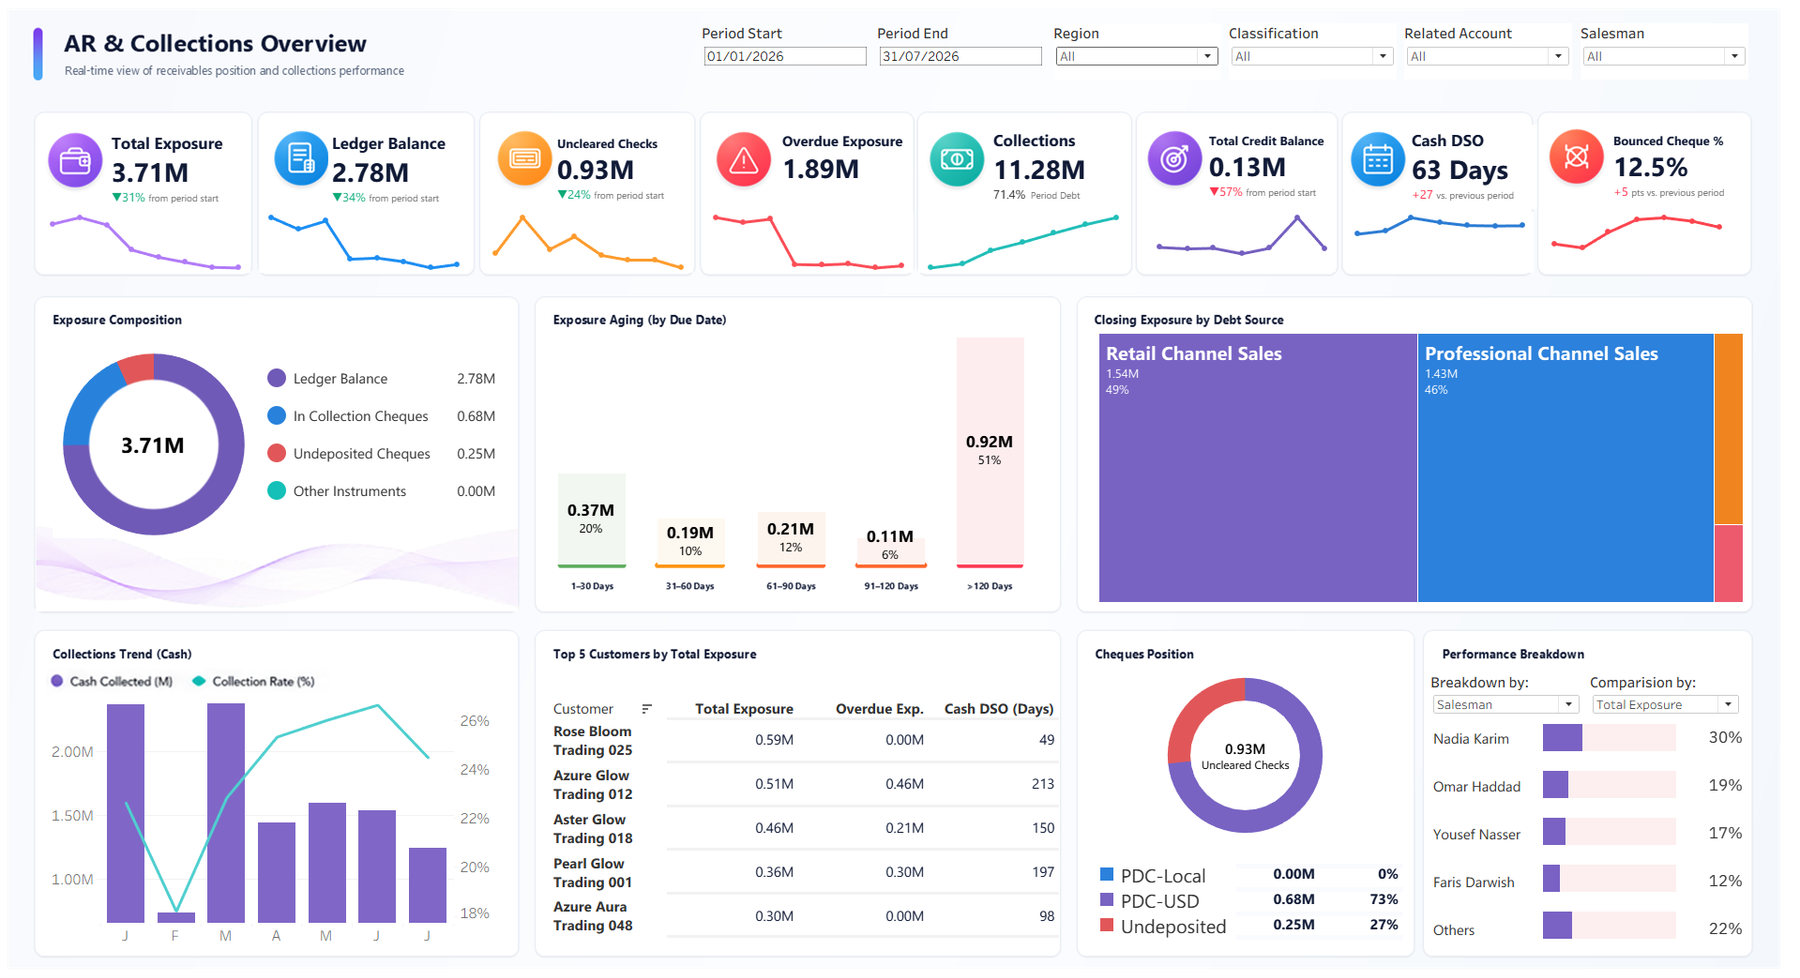Click Nadia Karim's performance bar
The height and width of the screenshot is (978, 1800).
tap(1562, 738)
